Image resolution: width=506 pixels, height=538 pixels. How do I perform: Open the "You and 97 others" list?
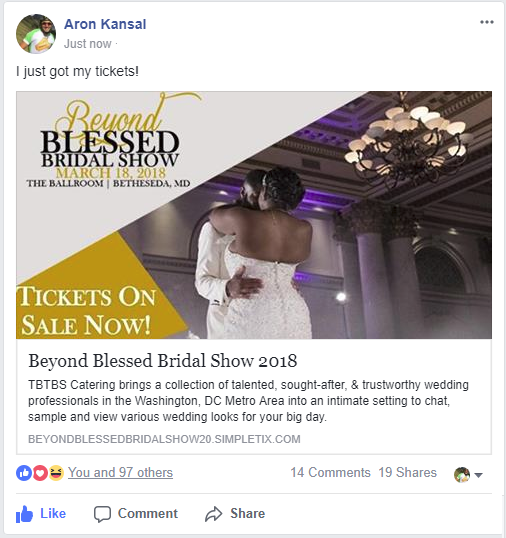(120, 473)
